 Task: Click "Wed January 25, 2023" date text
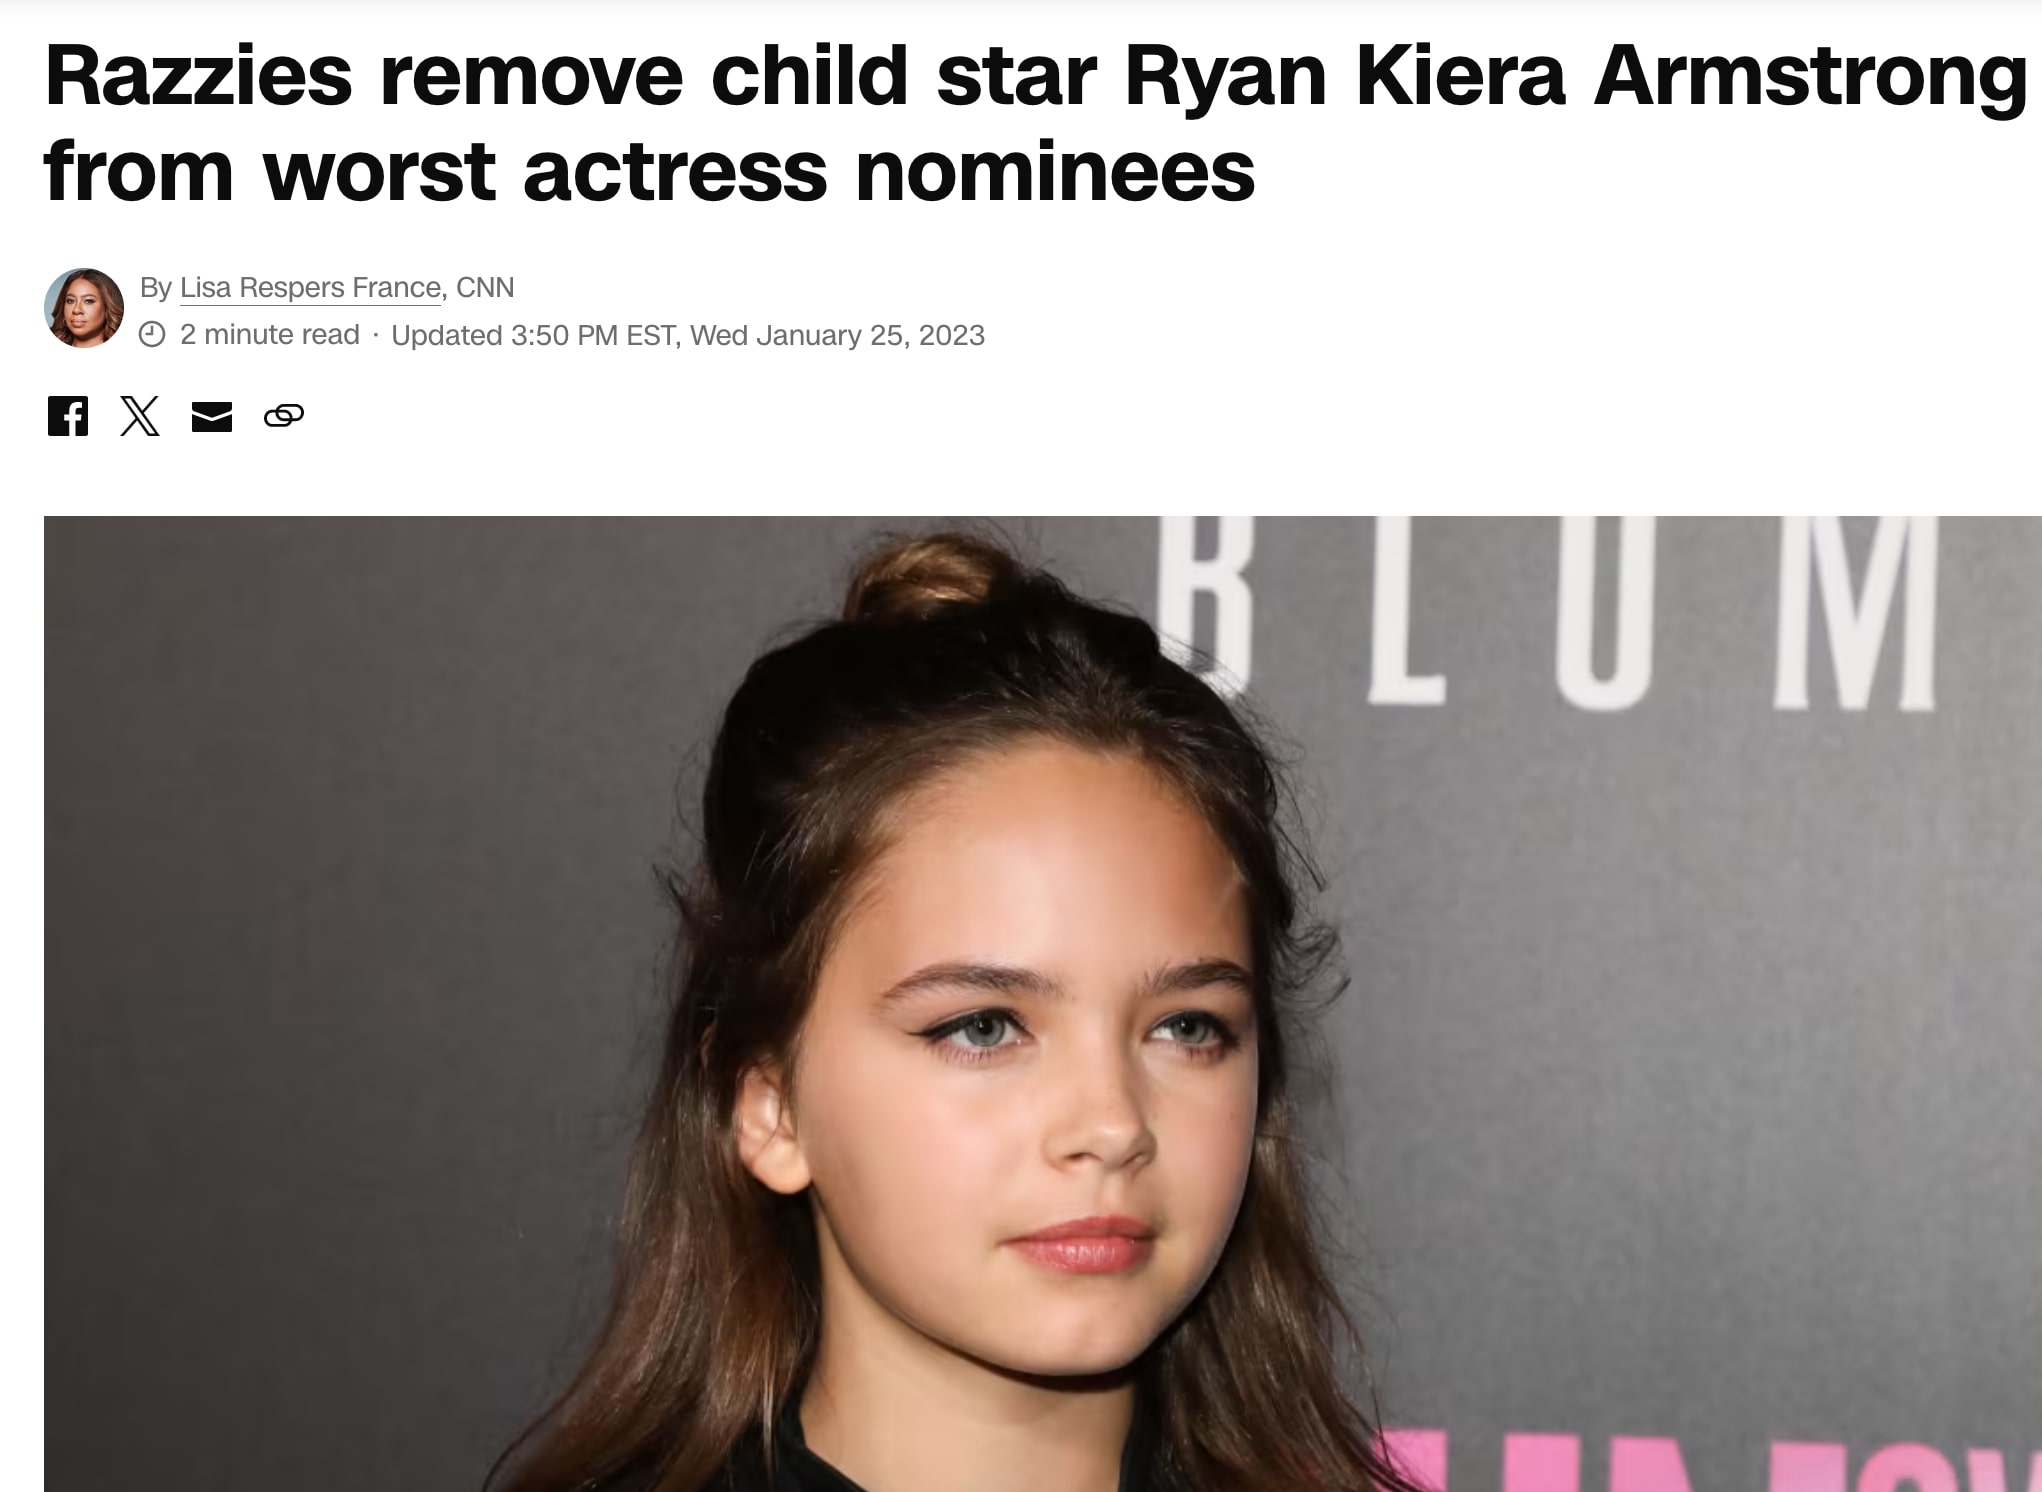tap(838, 335)
